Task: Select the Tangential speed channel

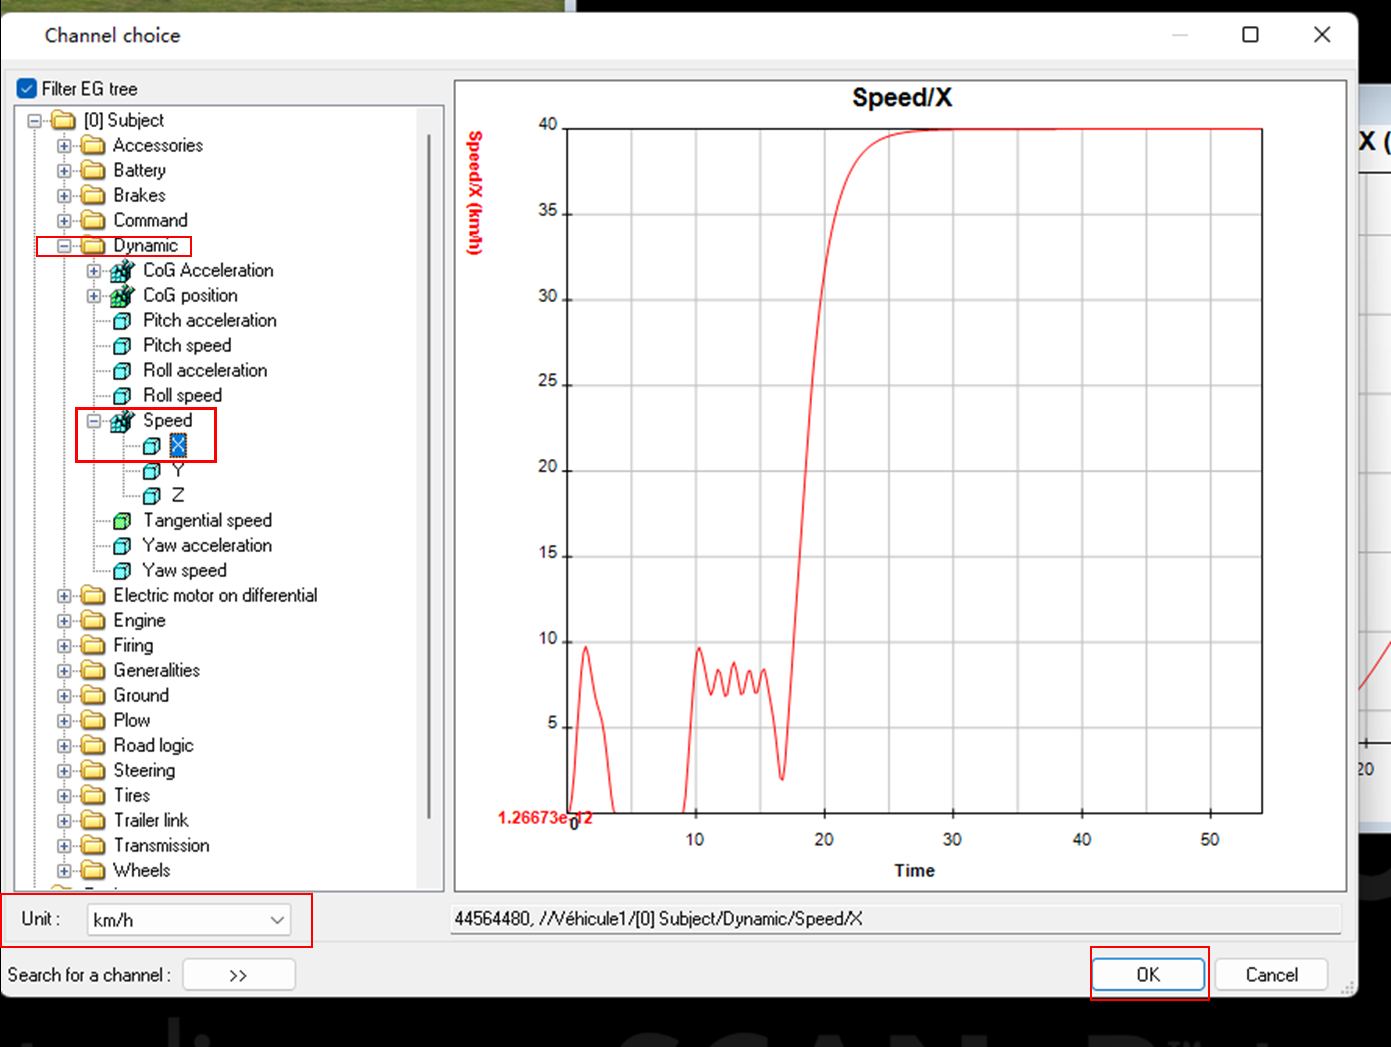Action: (207, 520)
